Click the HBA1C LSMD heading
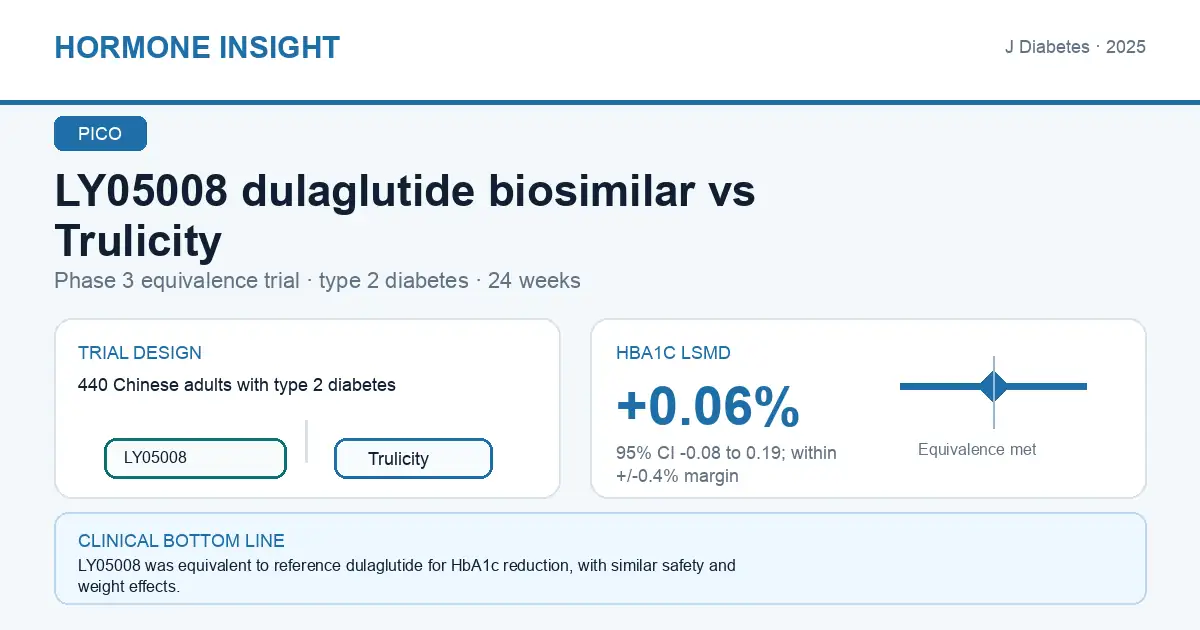 click(673, 353)
